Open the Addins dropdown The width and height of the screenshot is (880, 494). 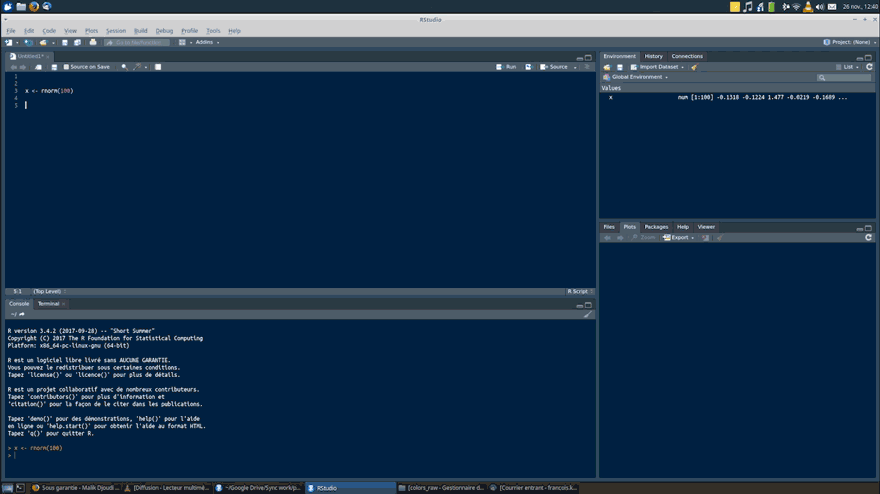click(x=207, y=42)
